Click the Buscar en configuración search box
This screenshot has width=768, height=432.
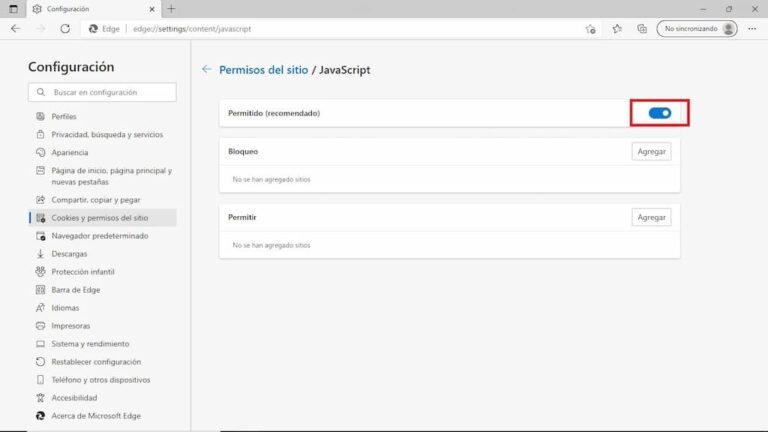coord(102,92)
